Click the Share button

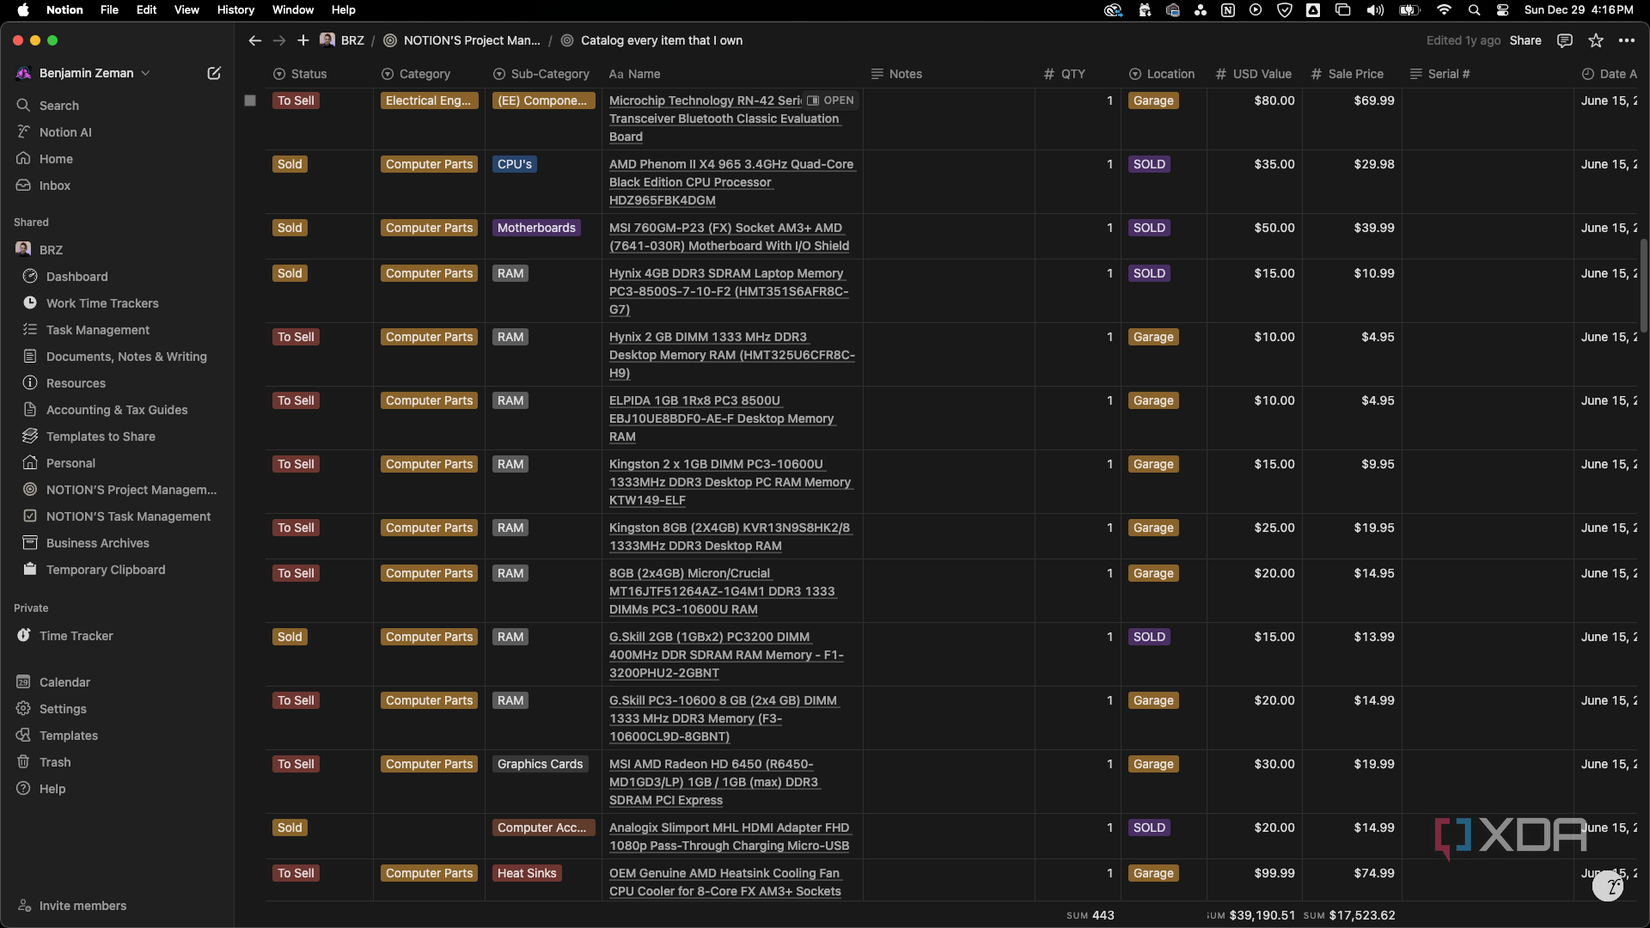(x=1525, y=41)
